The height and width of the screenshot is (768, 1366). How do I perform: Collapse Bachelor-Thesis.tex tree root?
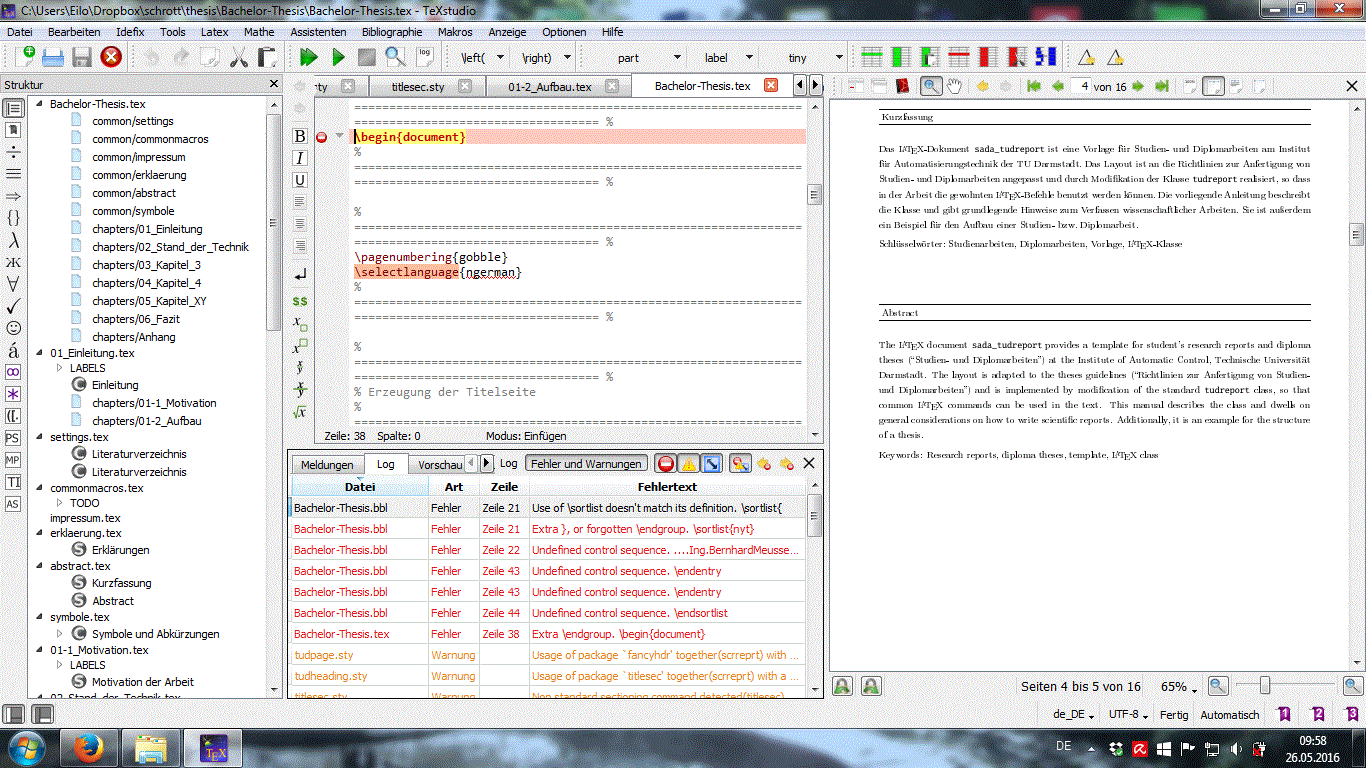40,104
